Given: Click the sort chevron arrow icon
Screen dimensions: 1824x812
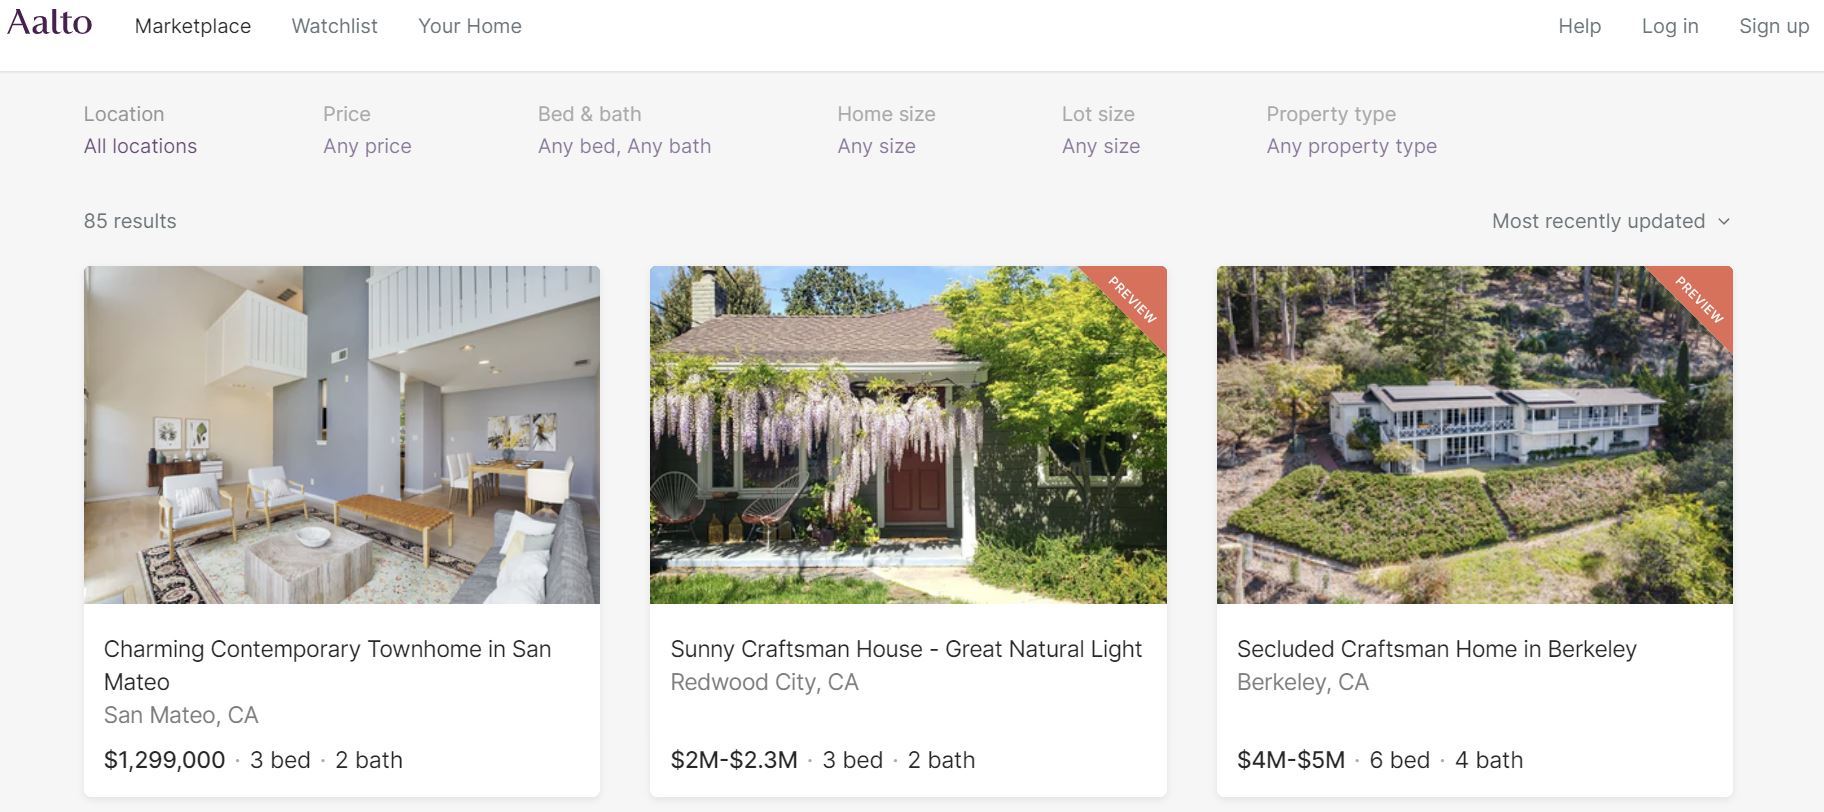Looking at the screenshot, I should point(1723,221).
